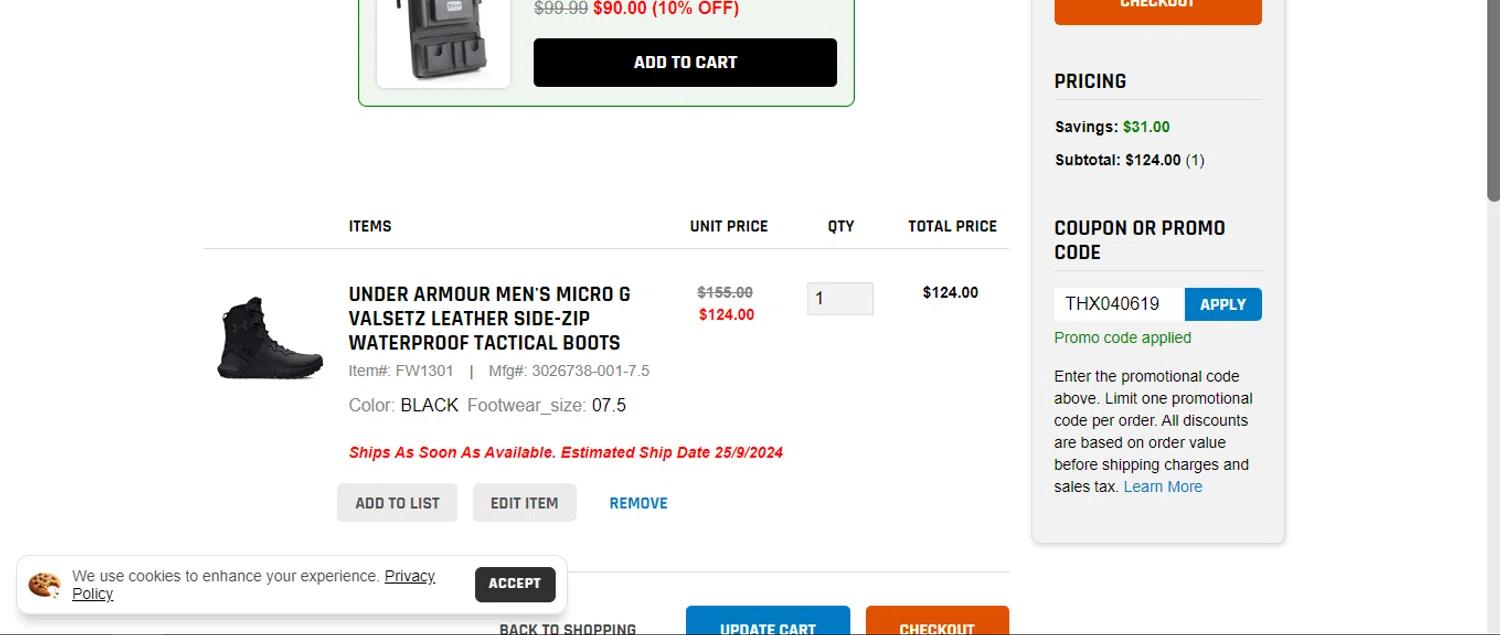Click the top orange CHECKOUT button in sidebar
This screenshot has width=1500, height=635.
(1157, 8)
